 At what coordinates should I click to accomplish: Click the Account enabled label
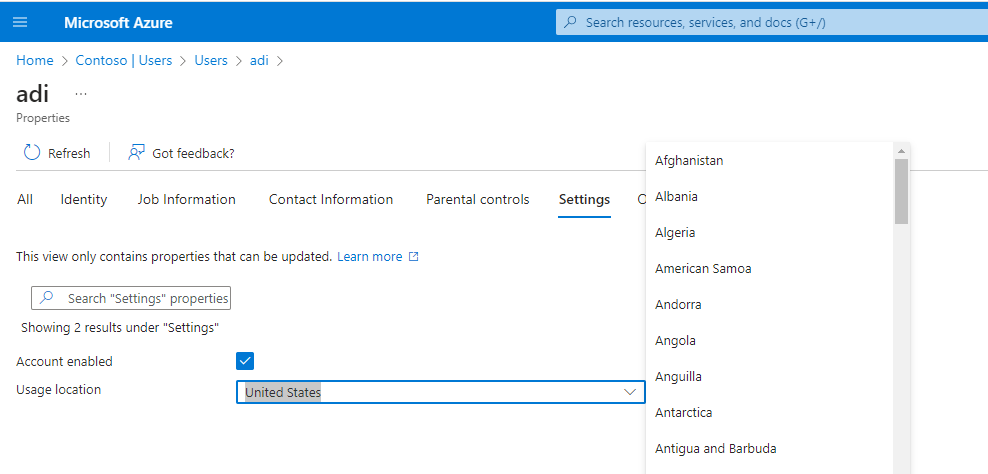tap(64, 361)
